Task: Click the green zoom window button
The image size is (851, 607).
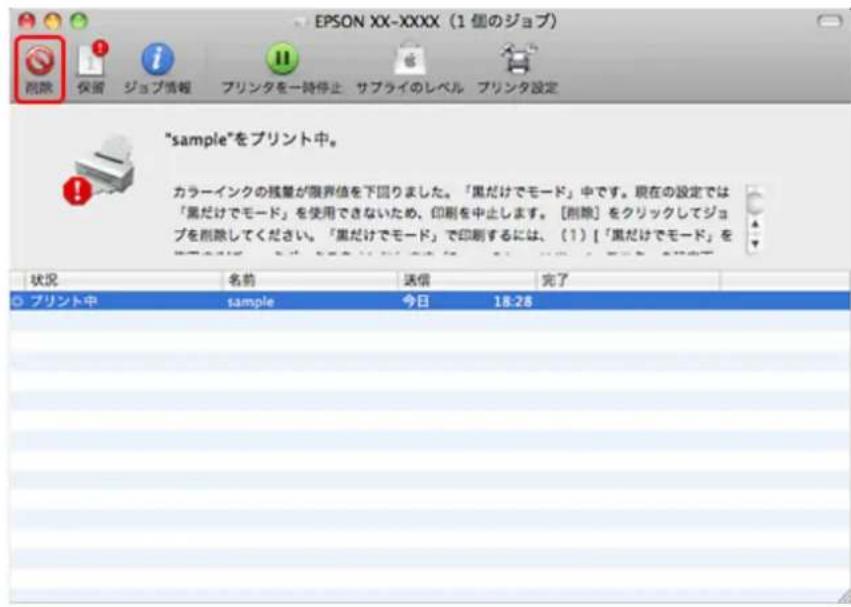Action: 77,20
